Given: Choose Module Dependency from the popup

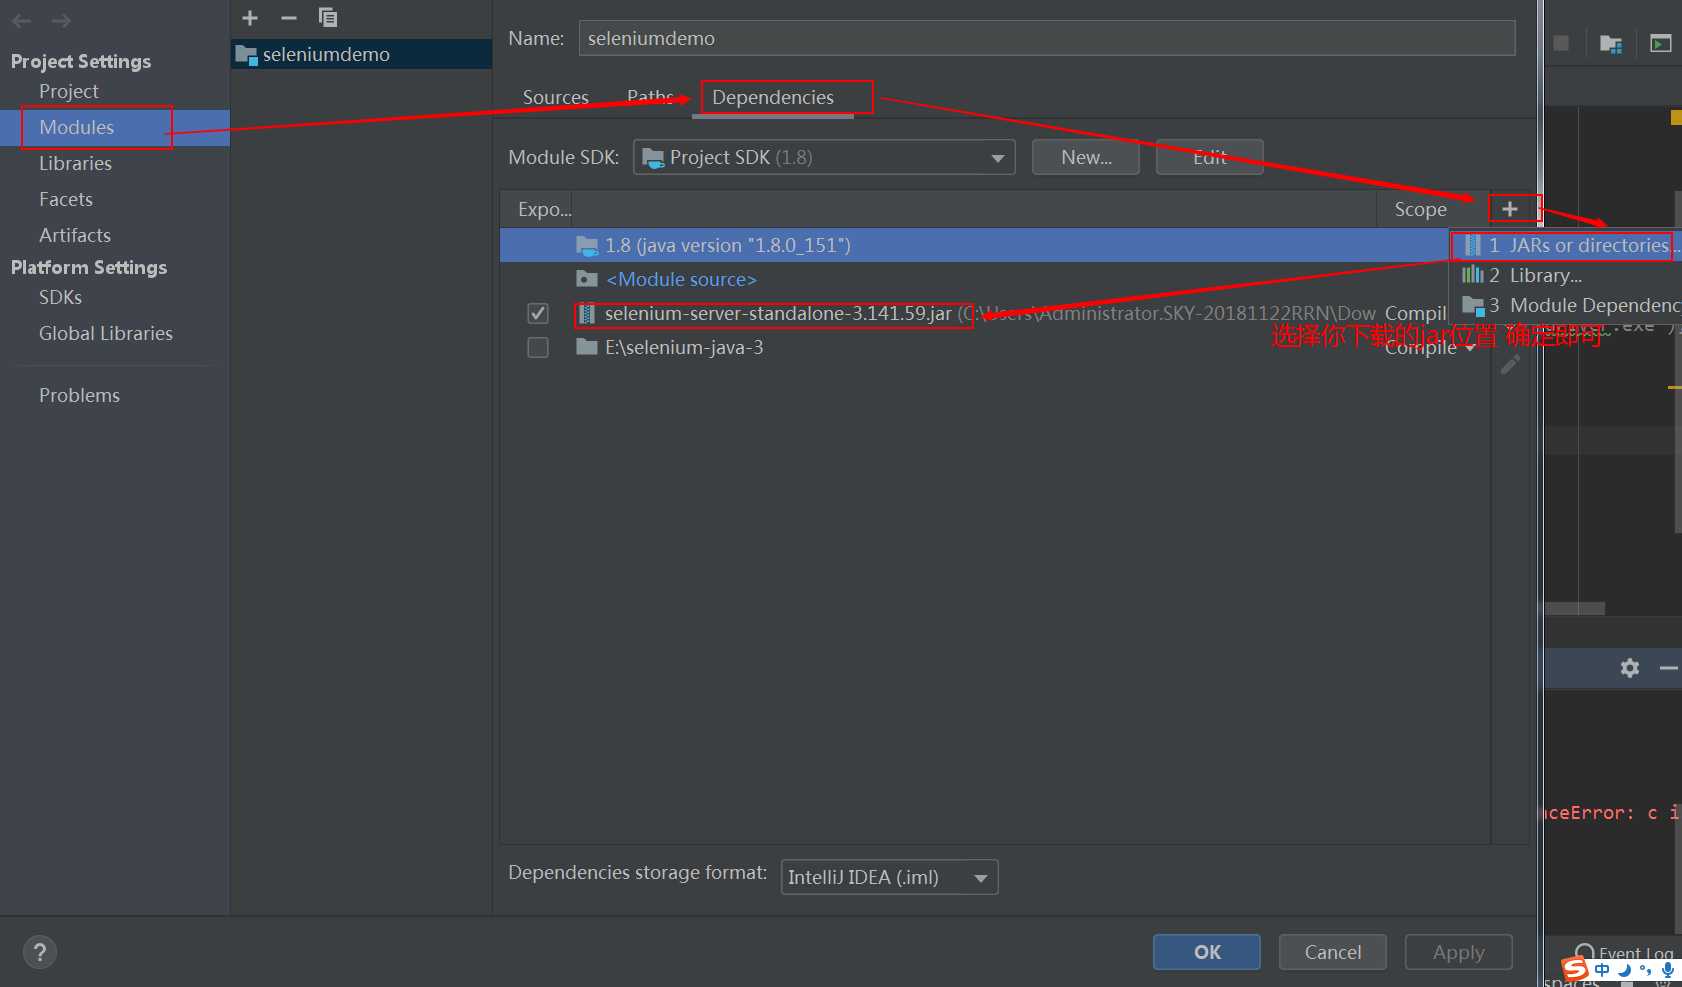Looking at the screenshot, I should click(x=1567, y=305).
